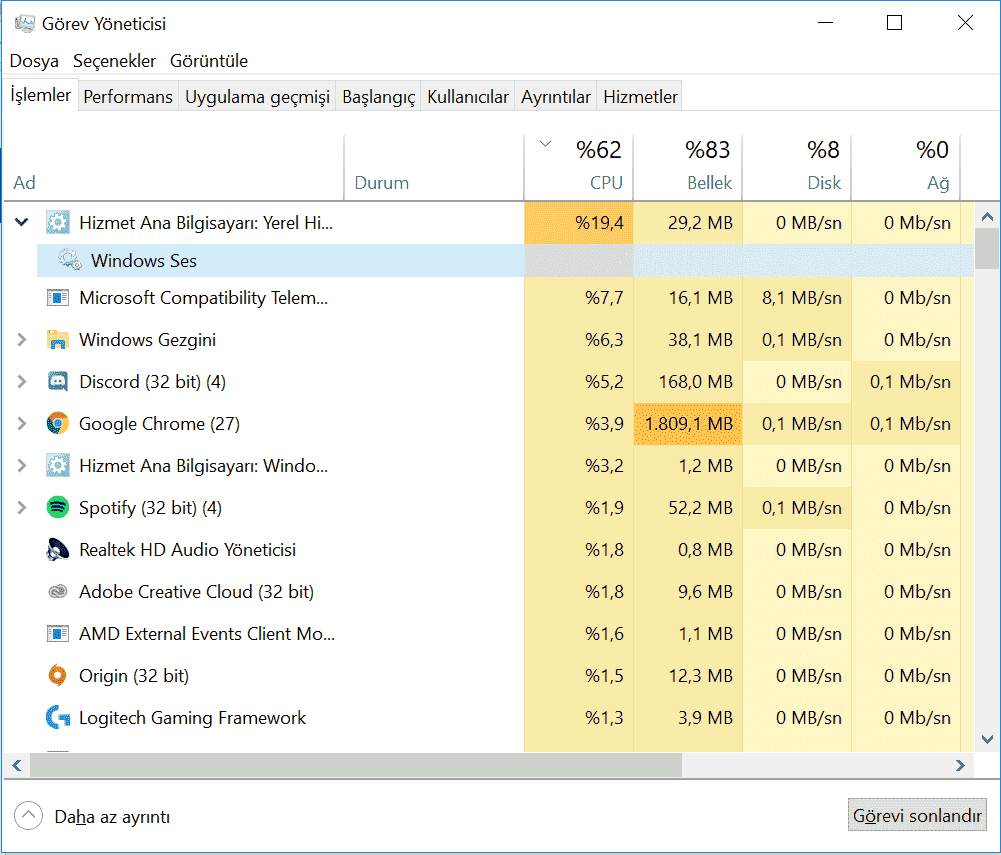Screen dimensions: 1001x855
Task: Maximize the Görev Yöneticisi window
Action: [894, 23]
